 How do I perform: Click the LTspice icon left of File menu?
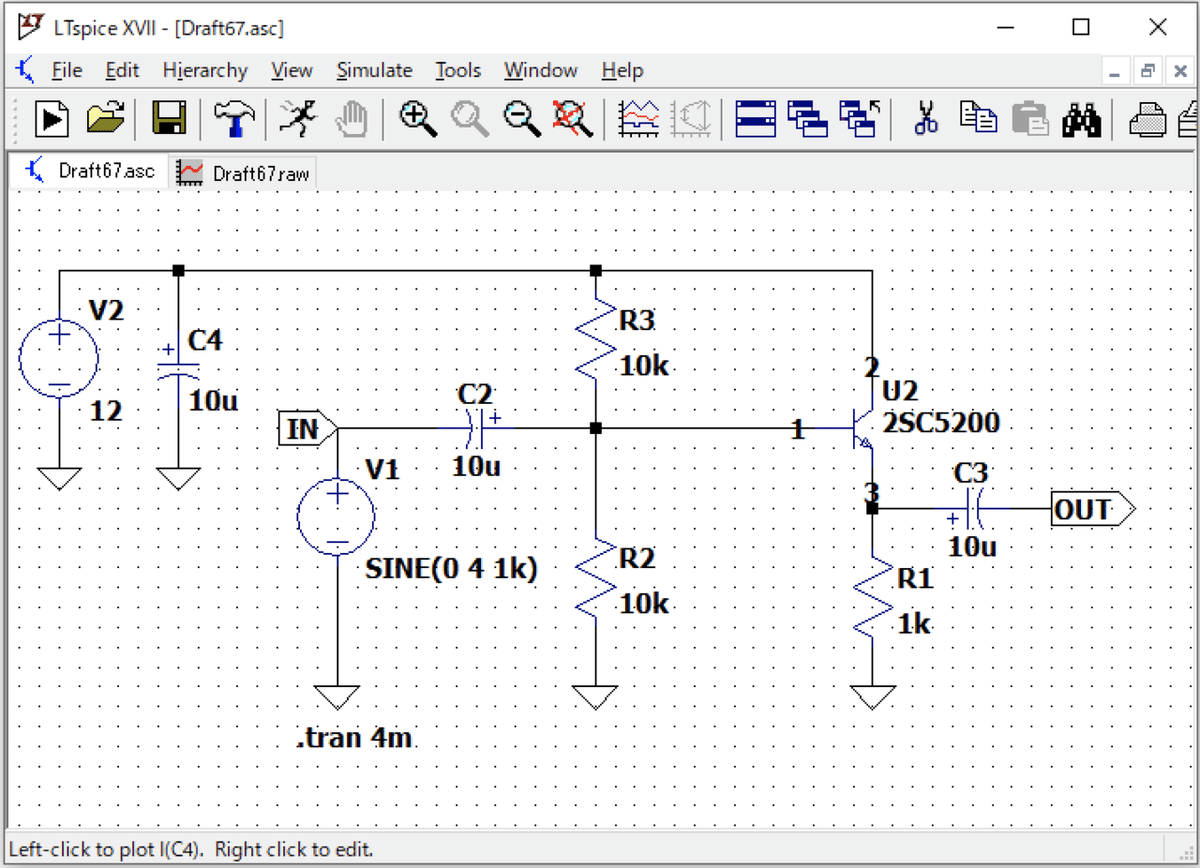coord(26,70)
